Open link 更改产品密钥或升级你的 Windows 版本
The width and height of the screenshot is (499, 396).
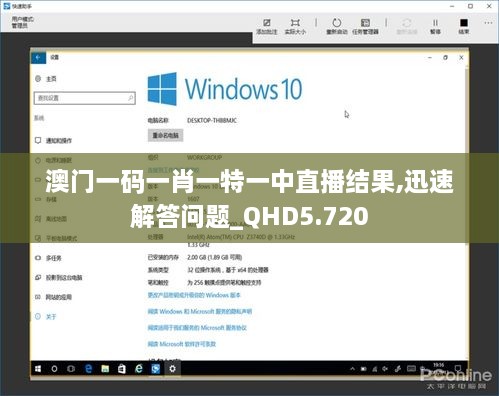coord(194,295)
